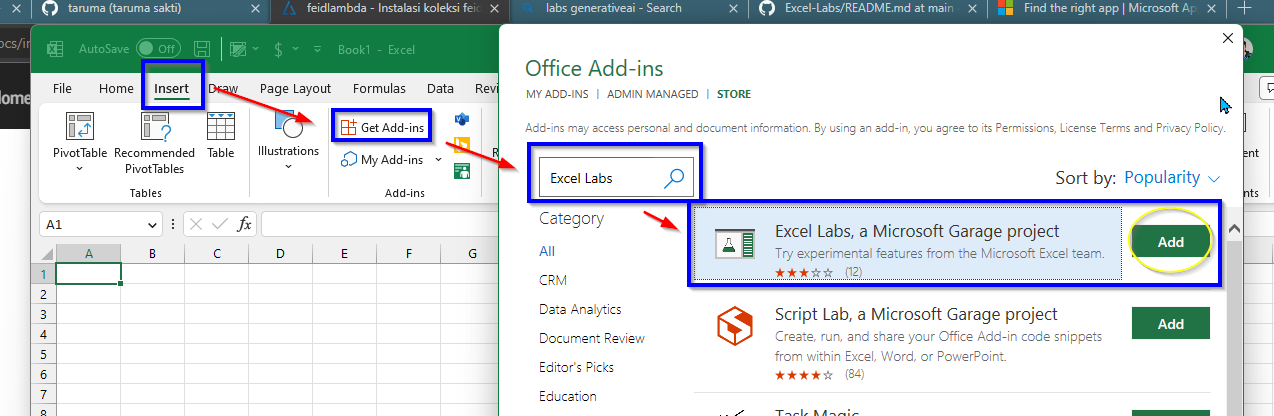Image resolution: width=1274 pixels, height=416 pixels.
Task: Click the Excel logo icon in title bar
Action: coord(57,48)
